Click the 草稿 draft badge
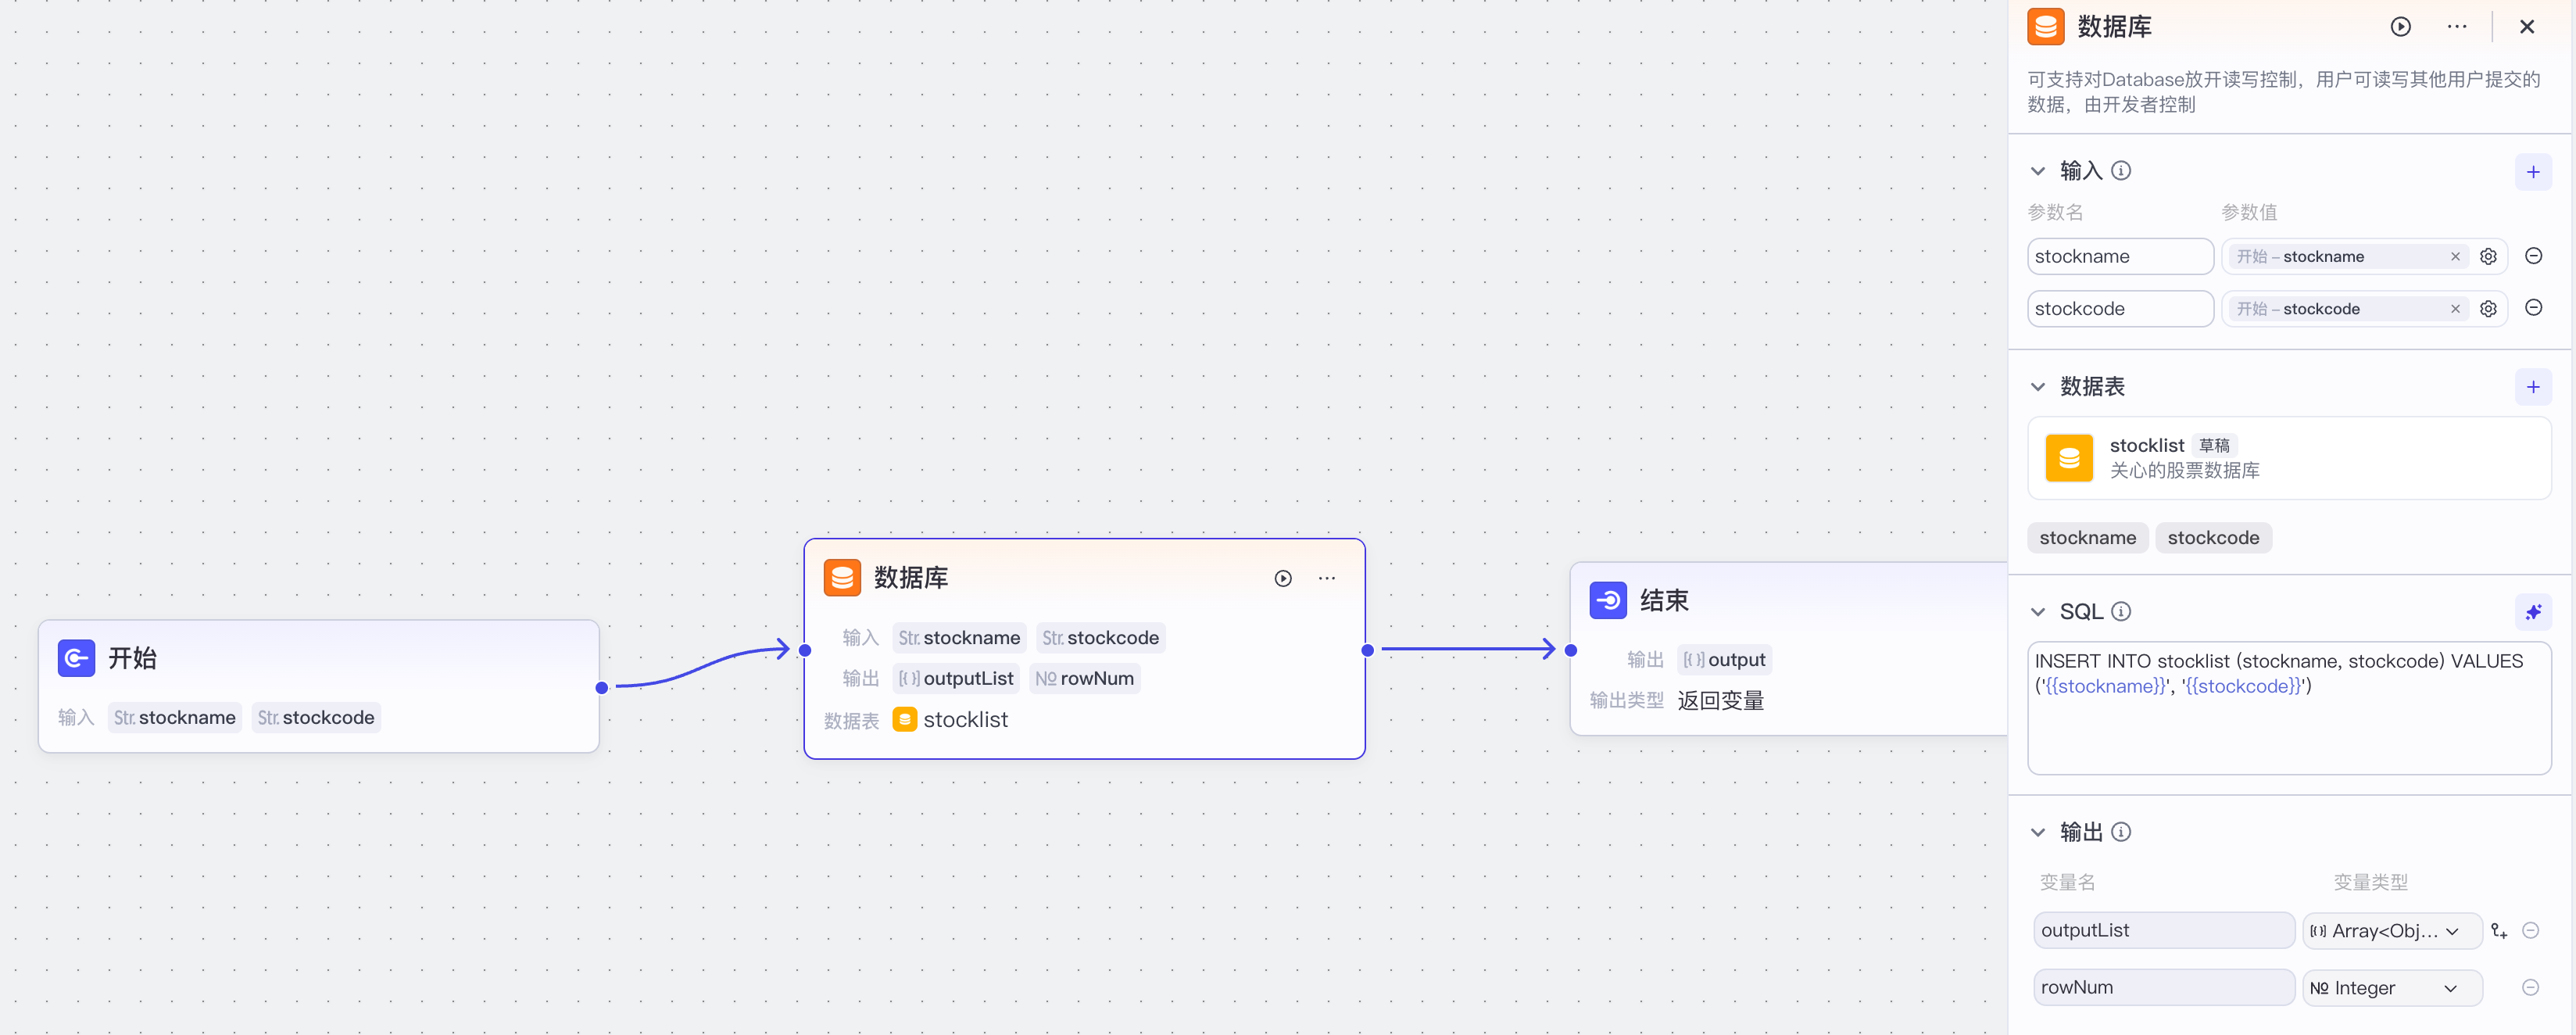This screenshot has height=1035, width=2576. 2214,446
